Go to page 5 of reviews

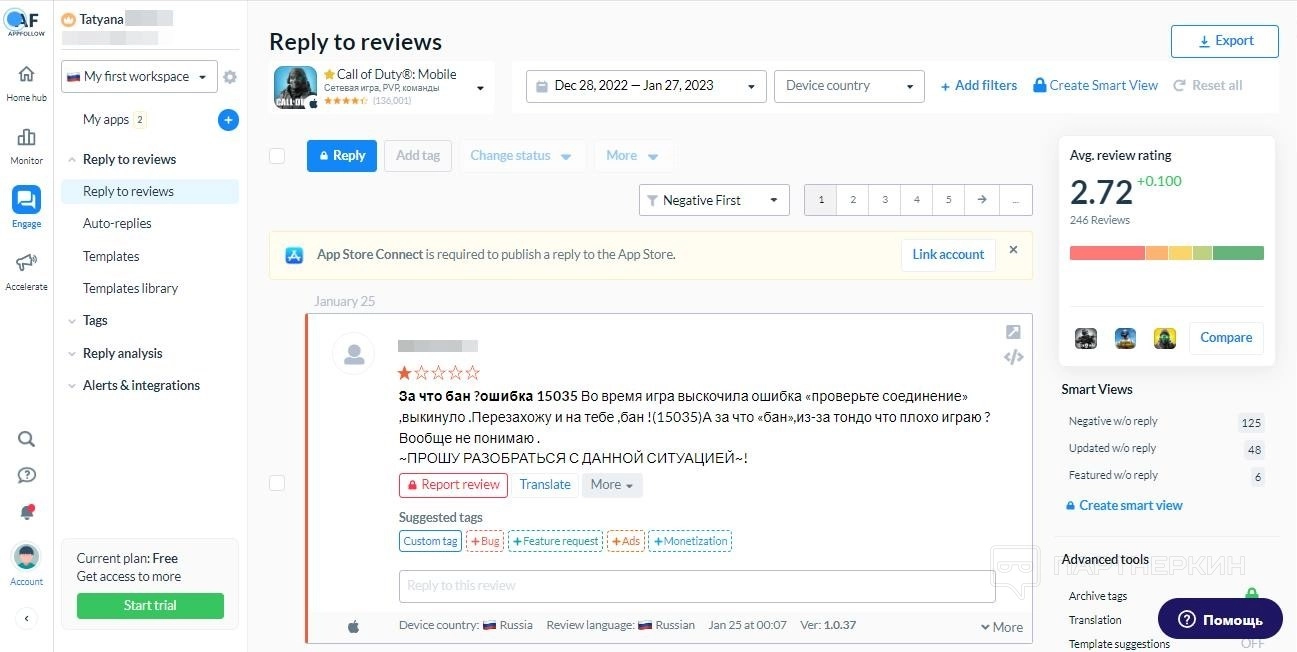click(x=949, y=200)
